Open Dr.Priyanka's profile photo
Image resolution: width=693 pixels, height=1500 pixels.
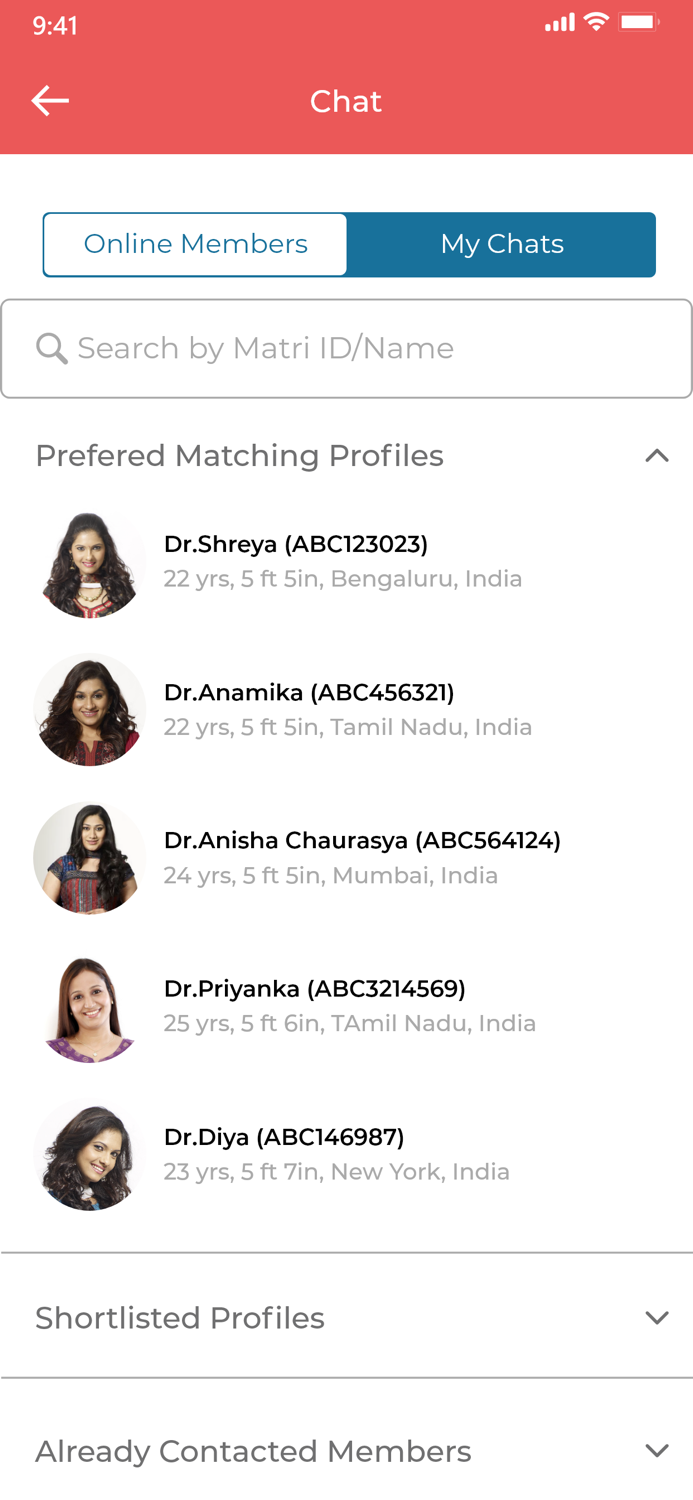pos(90,1007)
